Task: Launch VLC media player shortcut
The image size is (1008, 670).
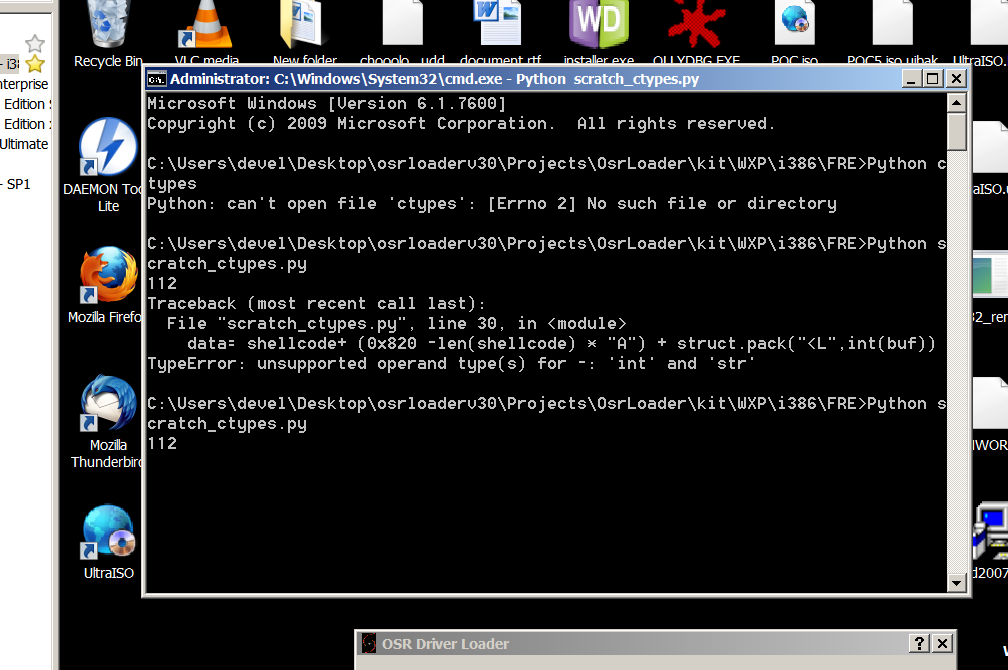Action: point(206,27)
